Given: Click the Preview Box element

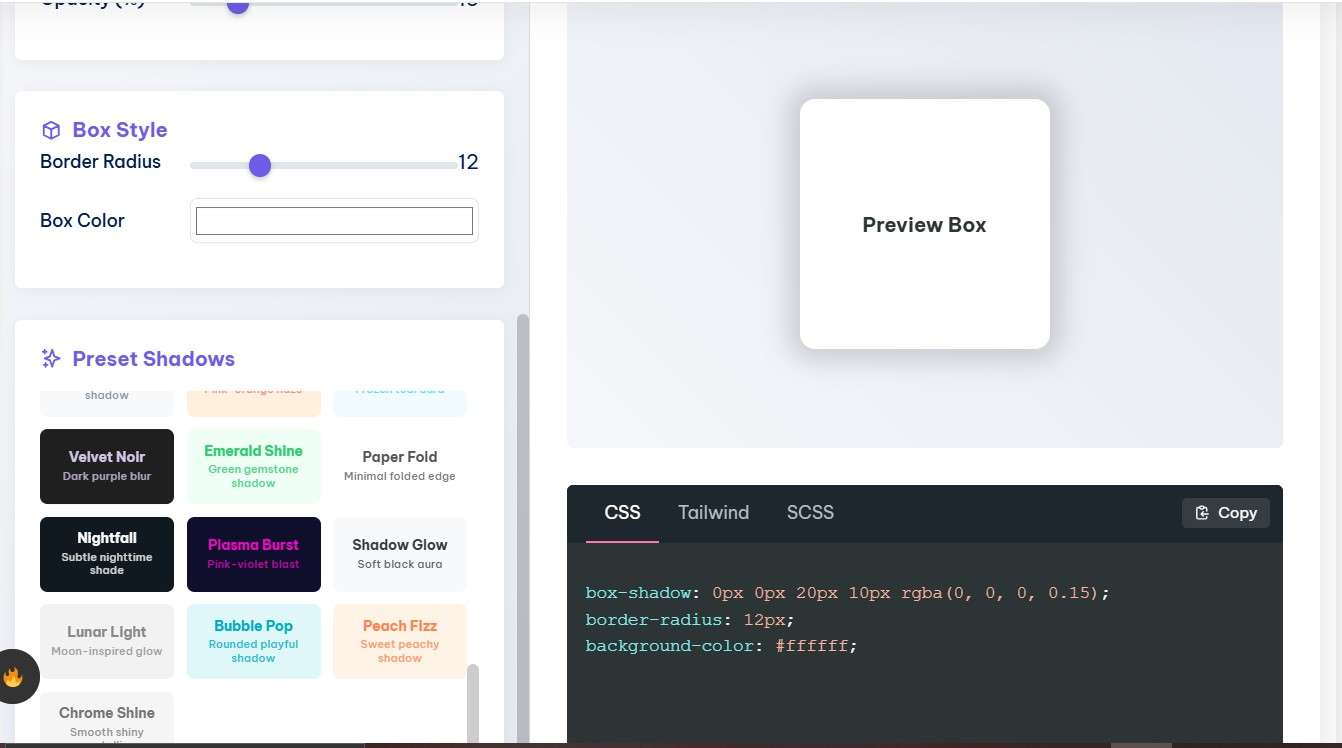Looking at the screenshot, I should pos(925,224).
